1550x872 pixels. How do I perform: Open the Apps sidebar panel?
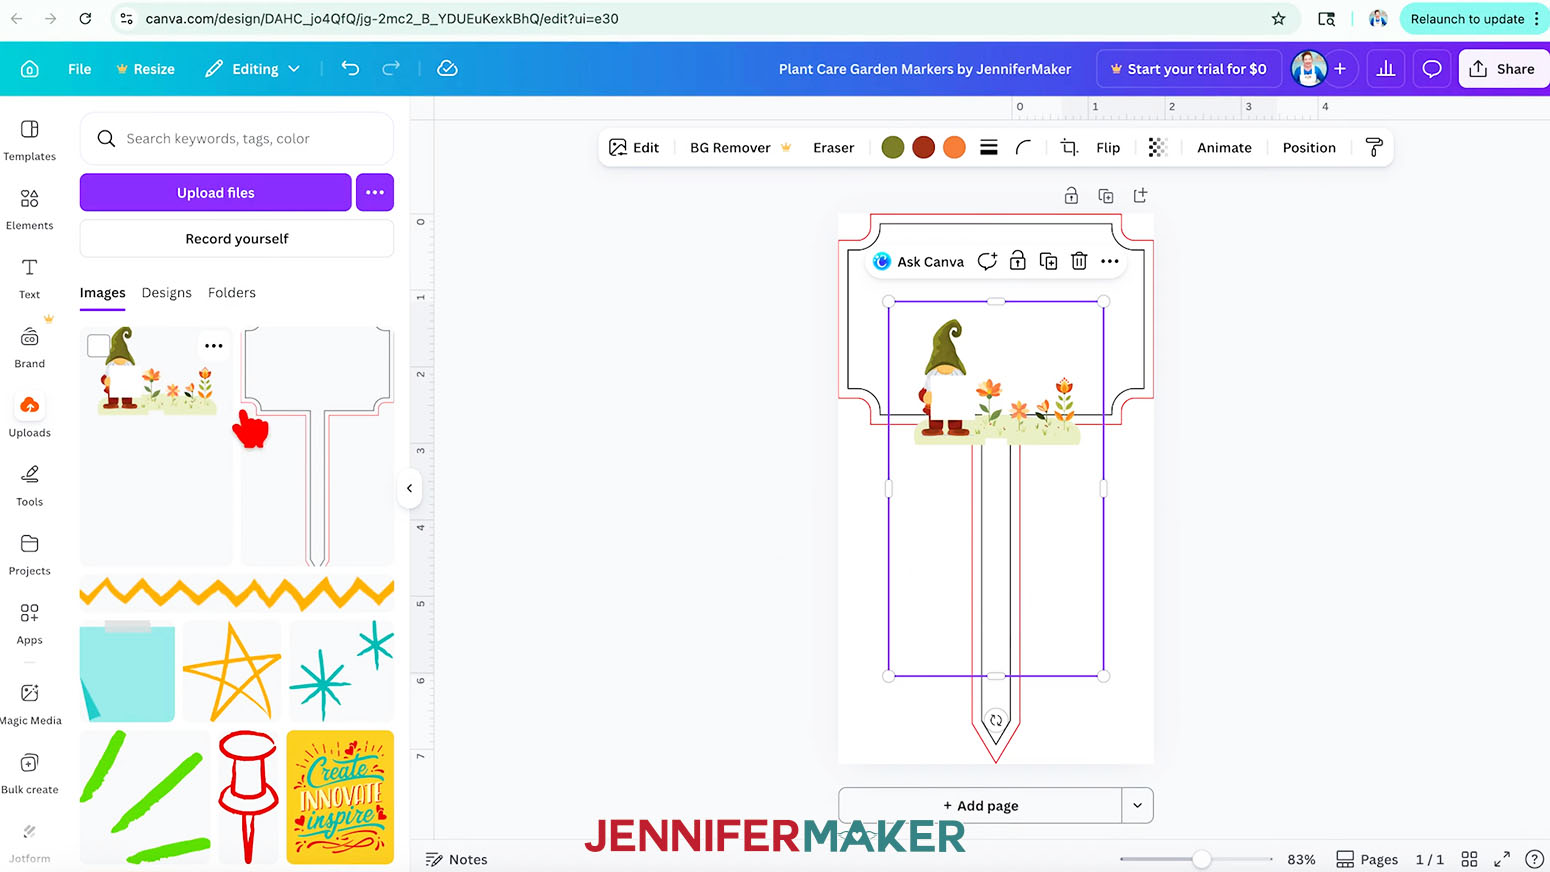pyautogui.click(x=30, y=624)
